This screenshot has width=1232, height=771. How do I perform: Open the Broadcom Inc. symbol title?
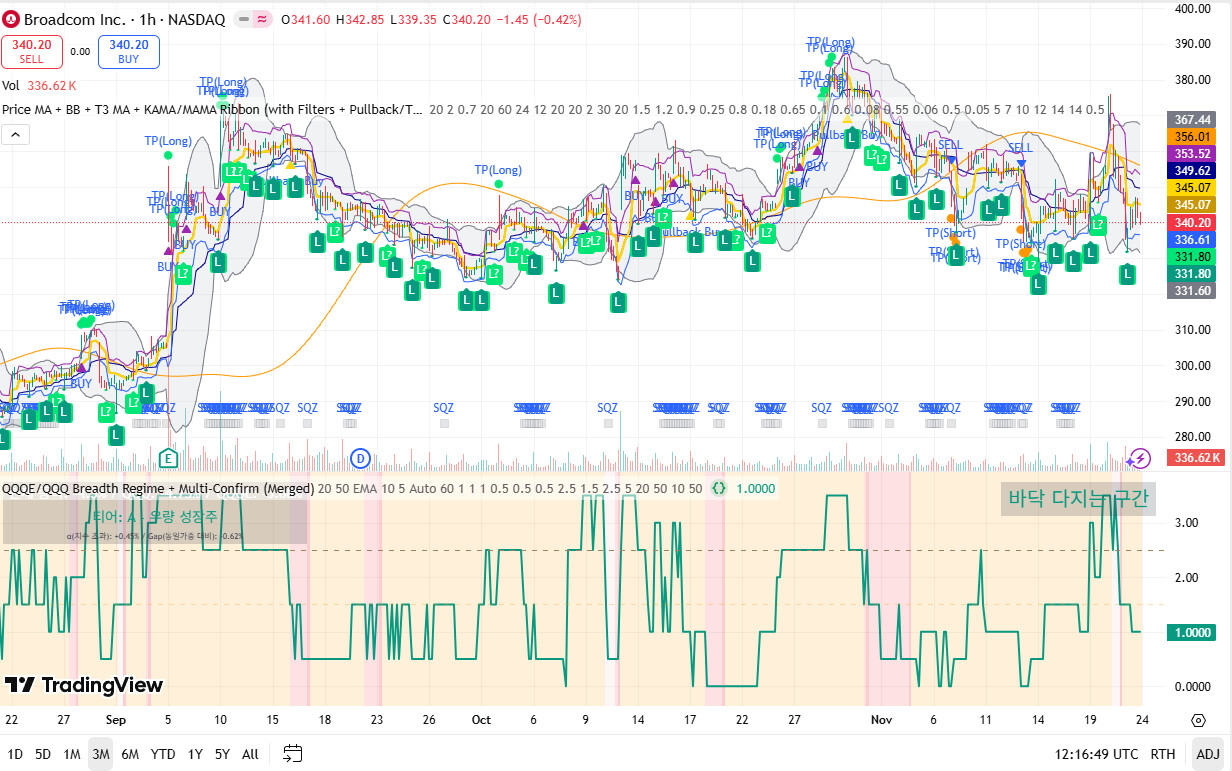coord(72,20)
